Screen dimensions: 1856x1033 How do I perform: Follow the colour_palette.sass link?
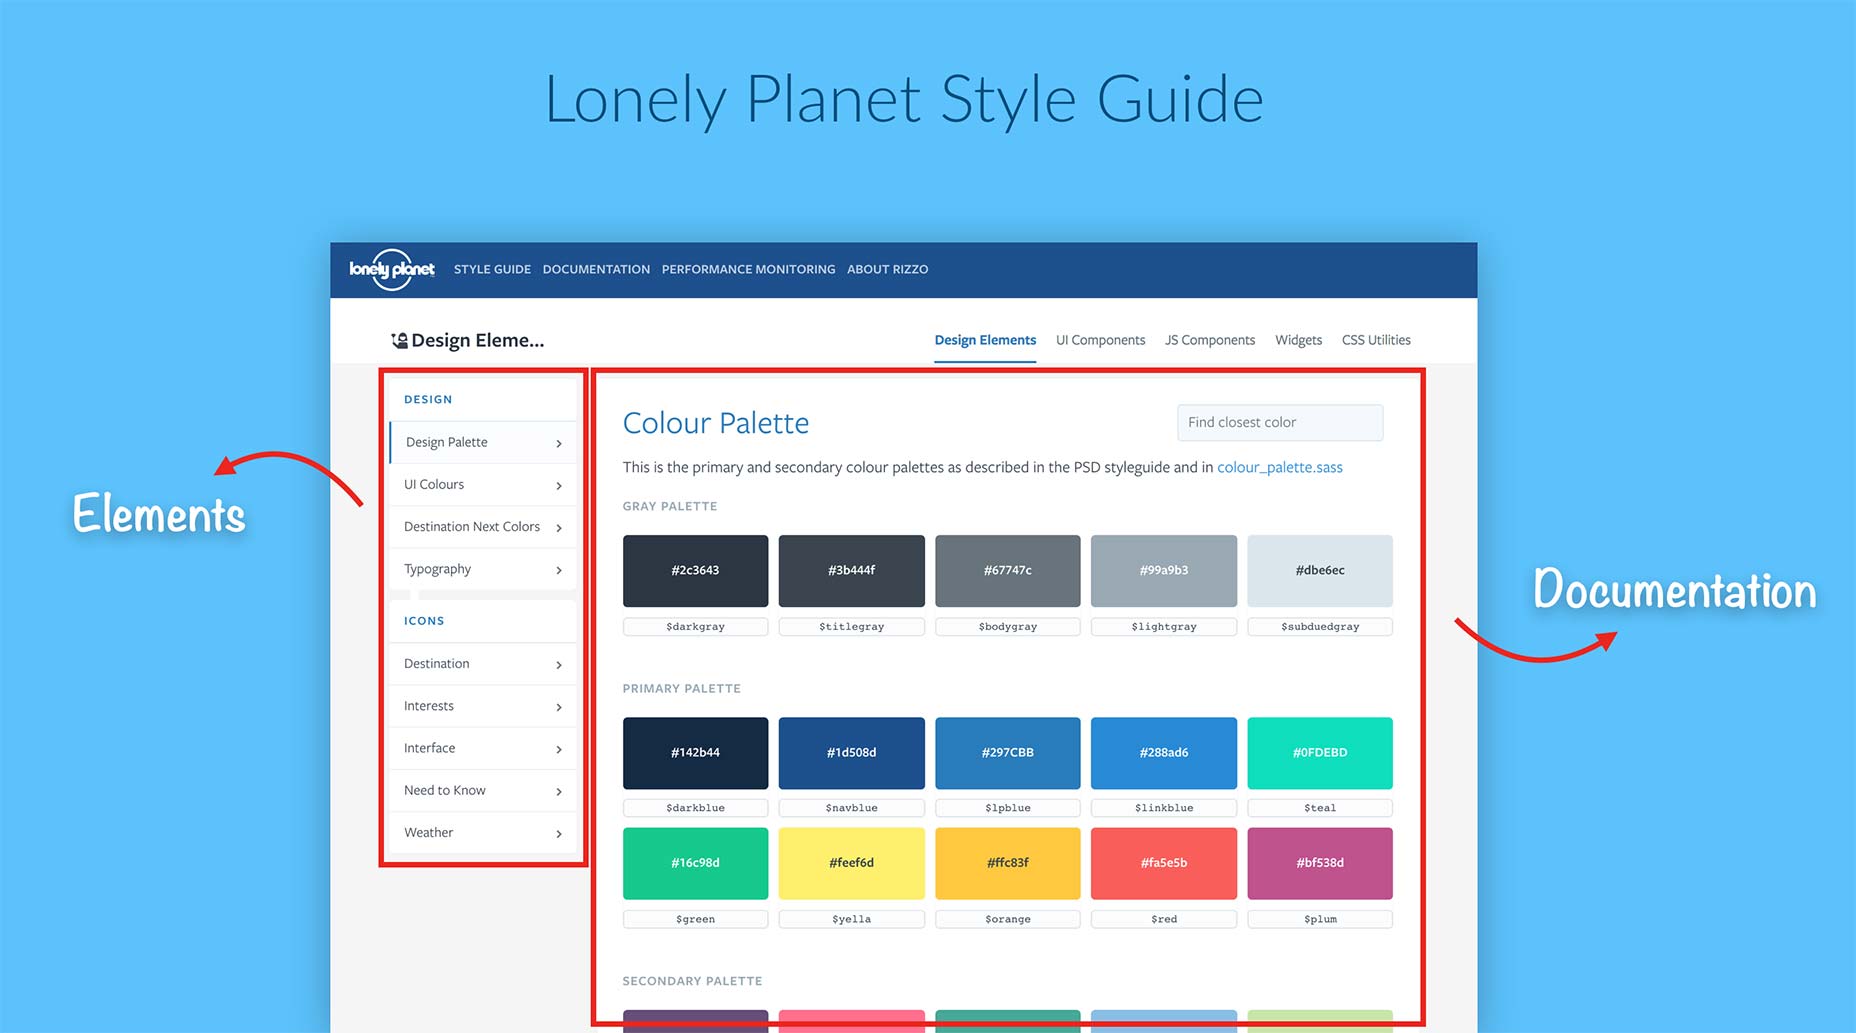(x=1279, y=467)
